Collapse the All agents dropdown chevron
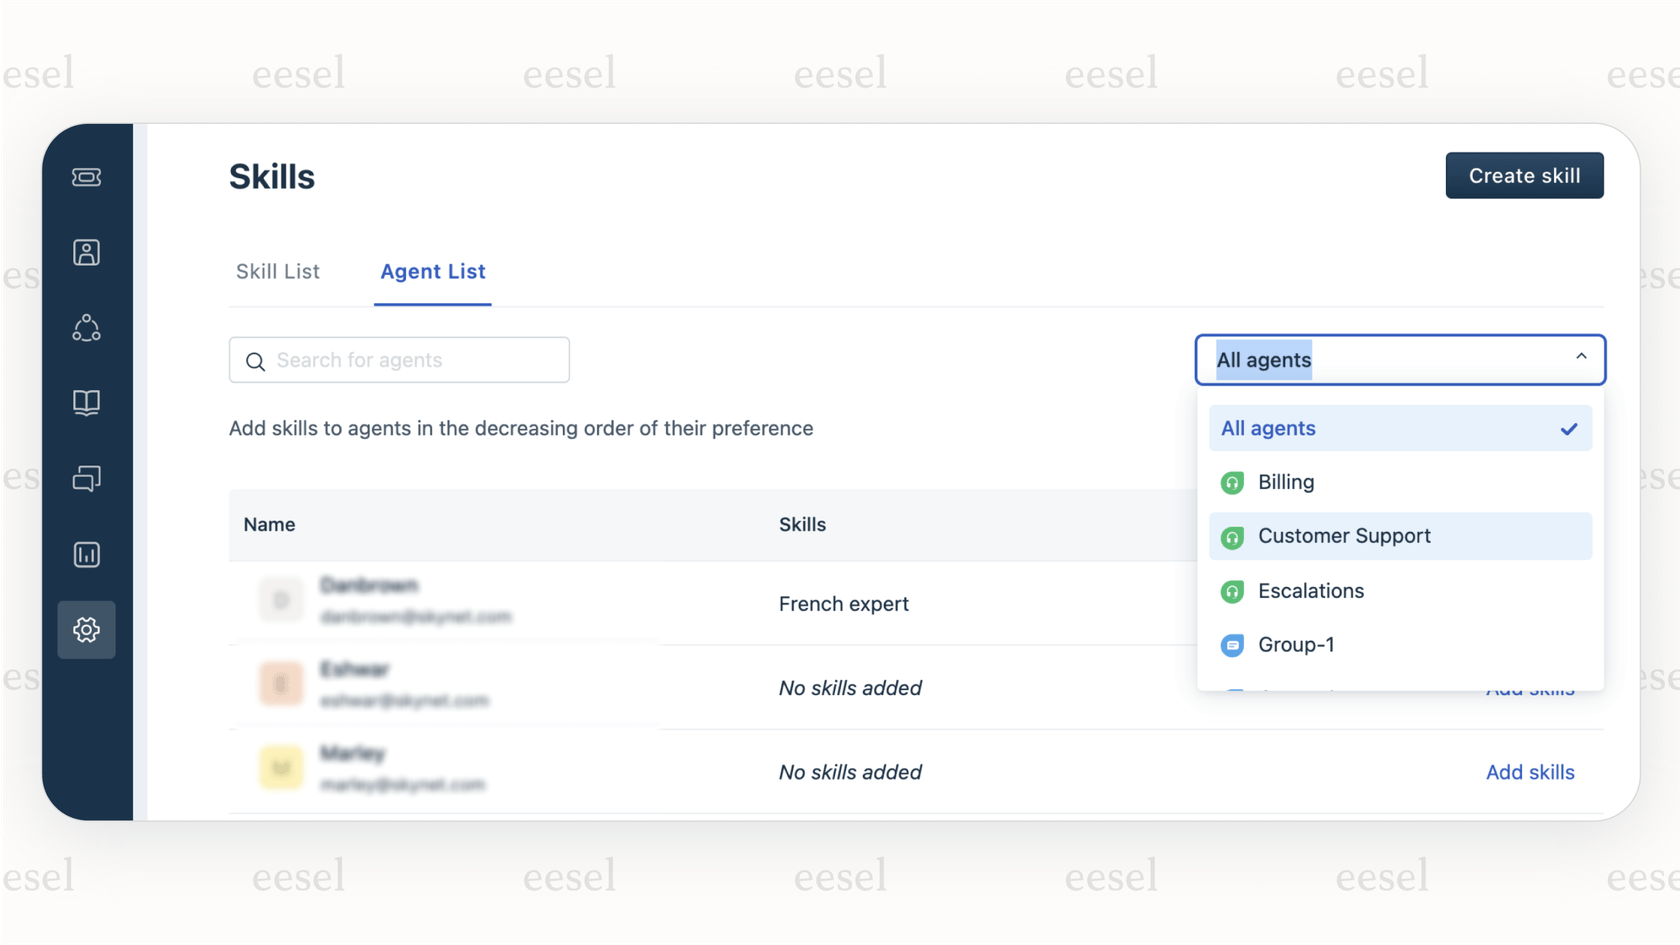 click(1581, 356)
